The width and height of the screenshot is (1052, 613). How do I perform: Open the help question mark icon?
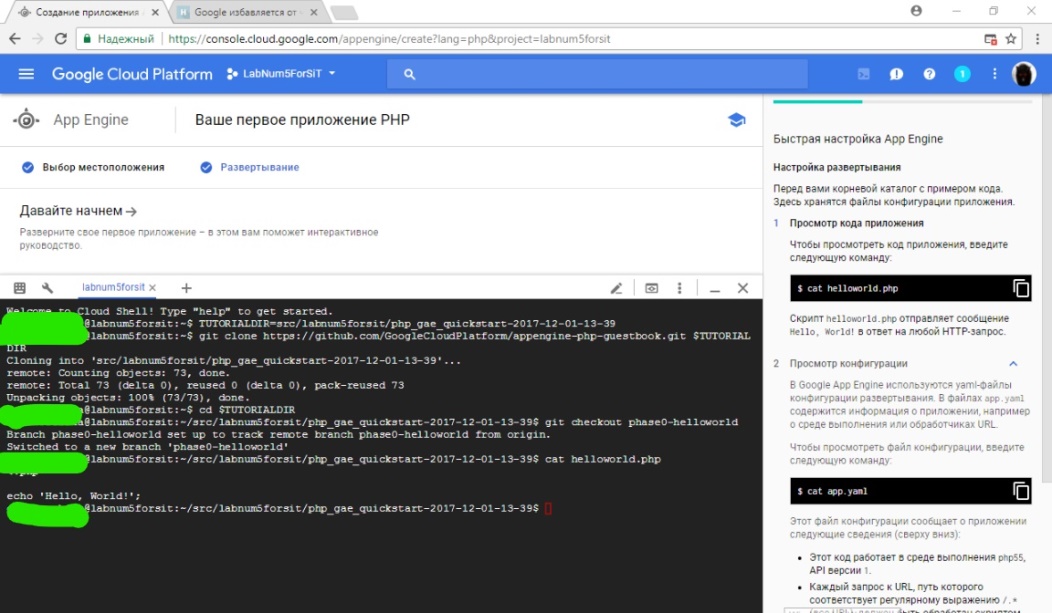(929, 74)
